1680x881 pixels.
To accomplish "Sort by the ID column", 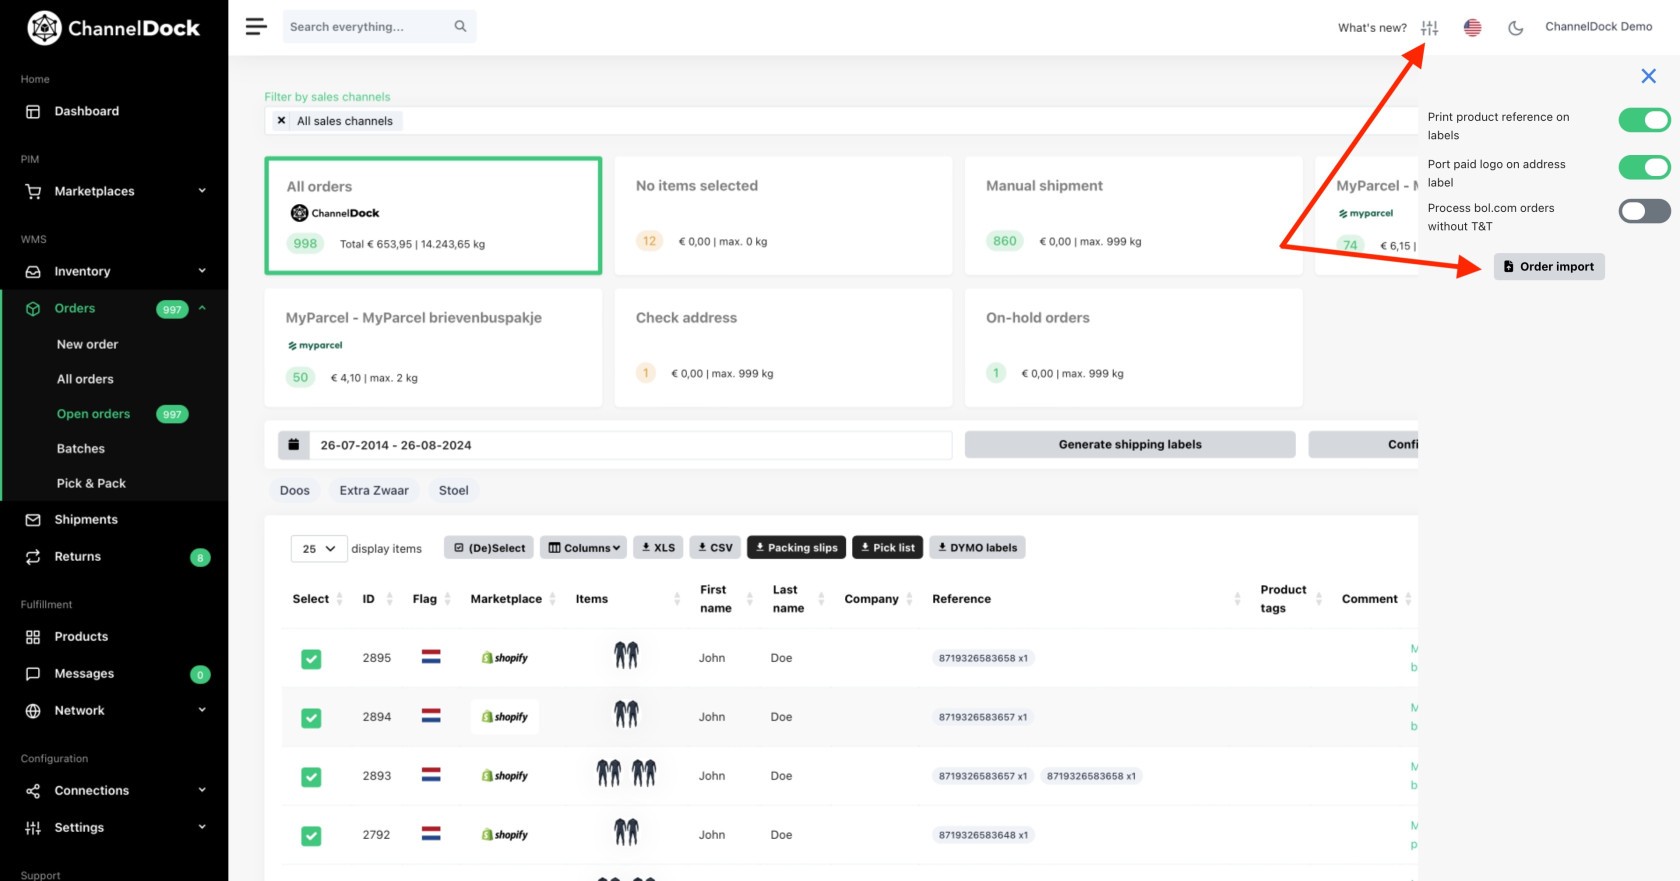I will tap(377, 599).
